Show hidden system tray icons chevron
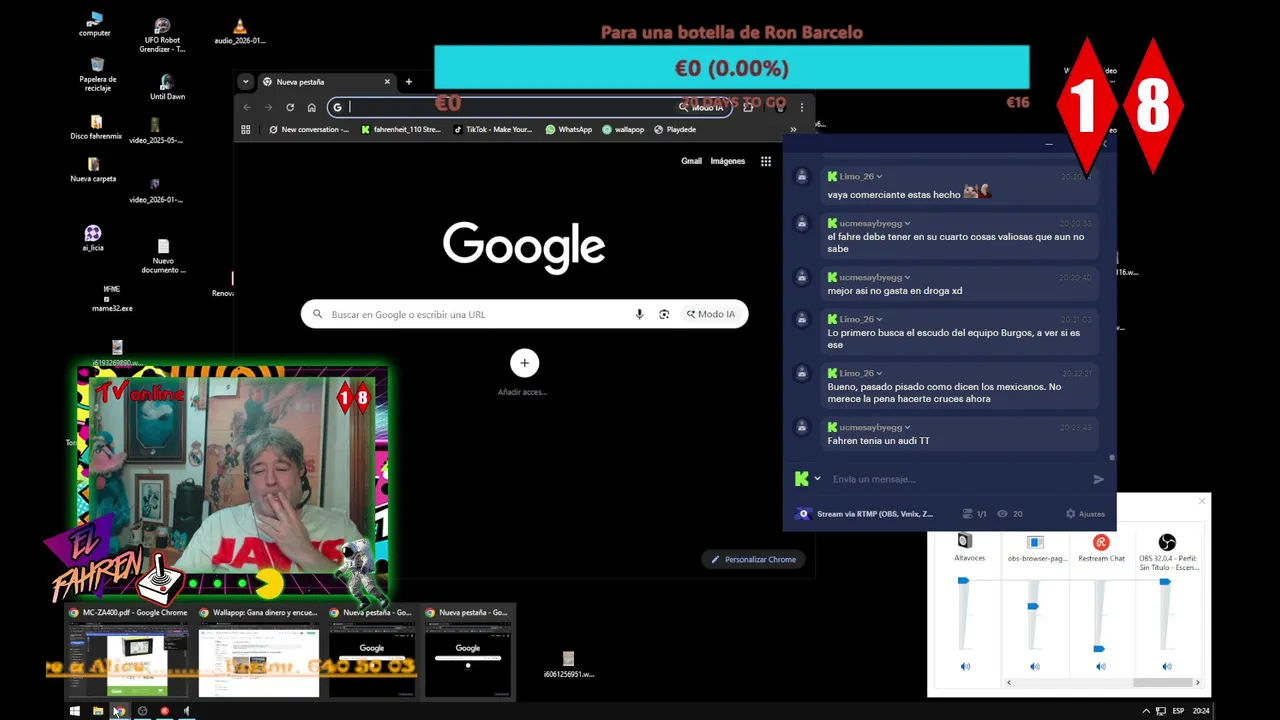 tap(1146, 711)
